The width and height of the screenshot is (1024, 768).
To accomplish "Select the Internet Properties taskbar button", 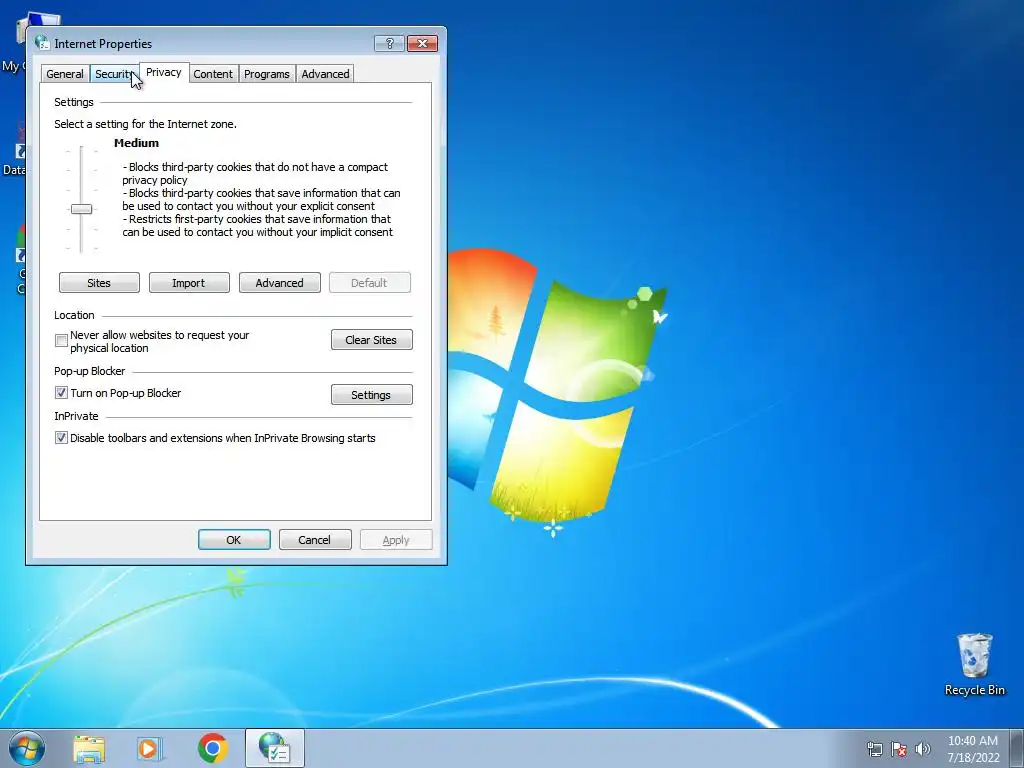I will 275,748.
